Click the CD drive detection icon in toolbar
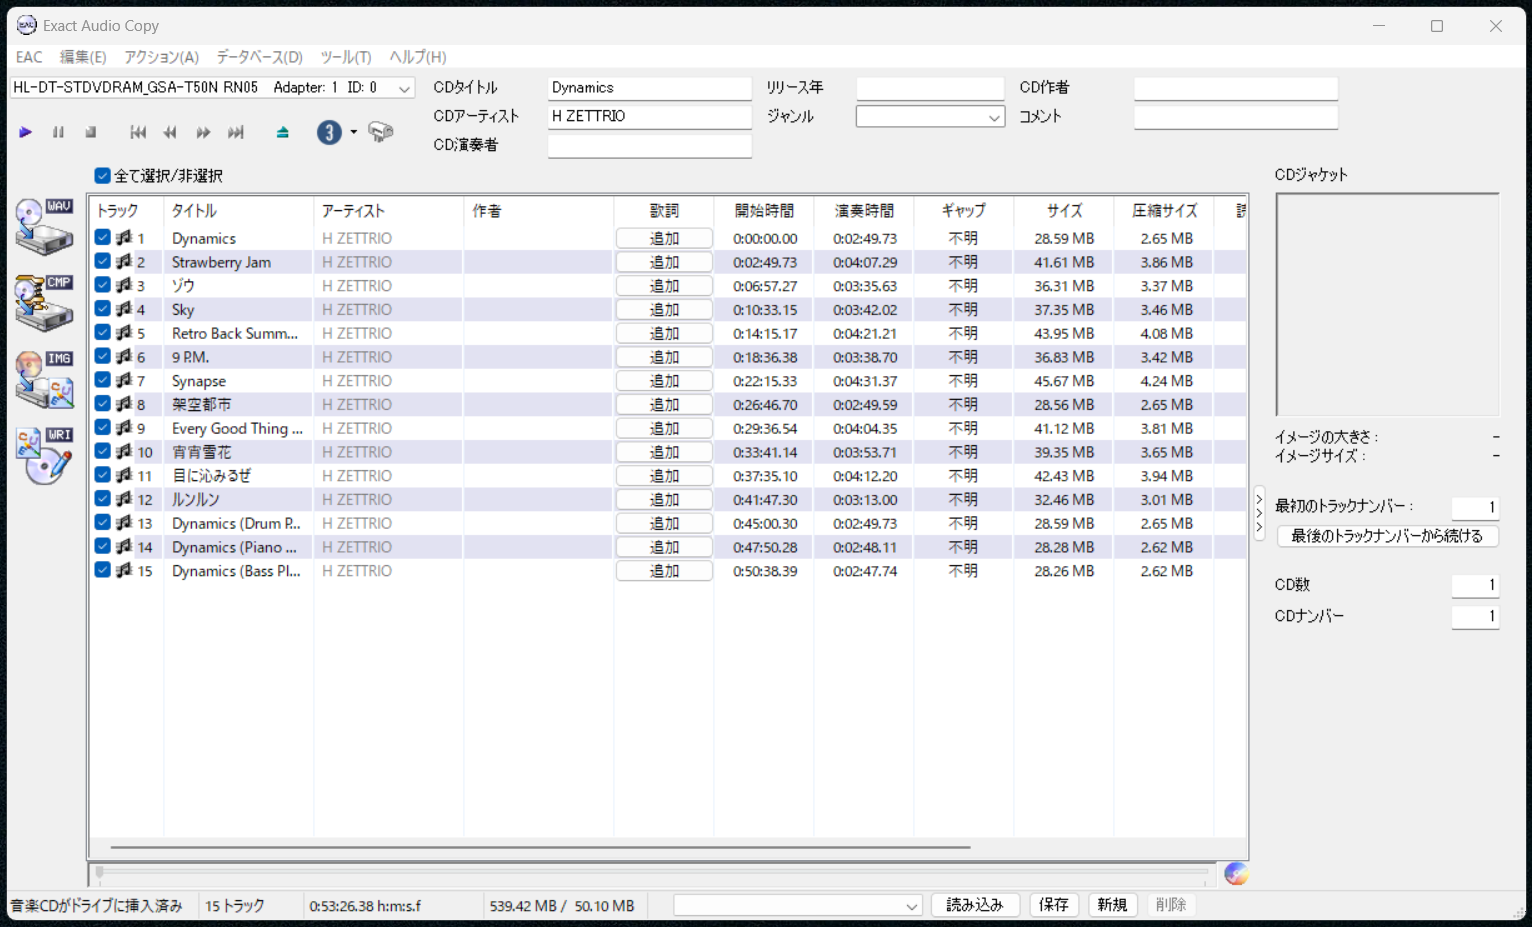1532x927 pixels. click(x=381, y=132)
